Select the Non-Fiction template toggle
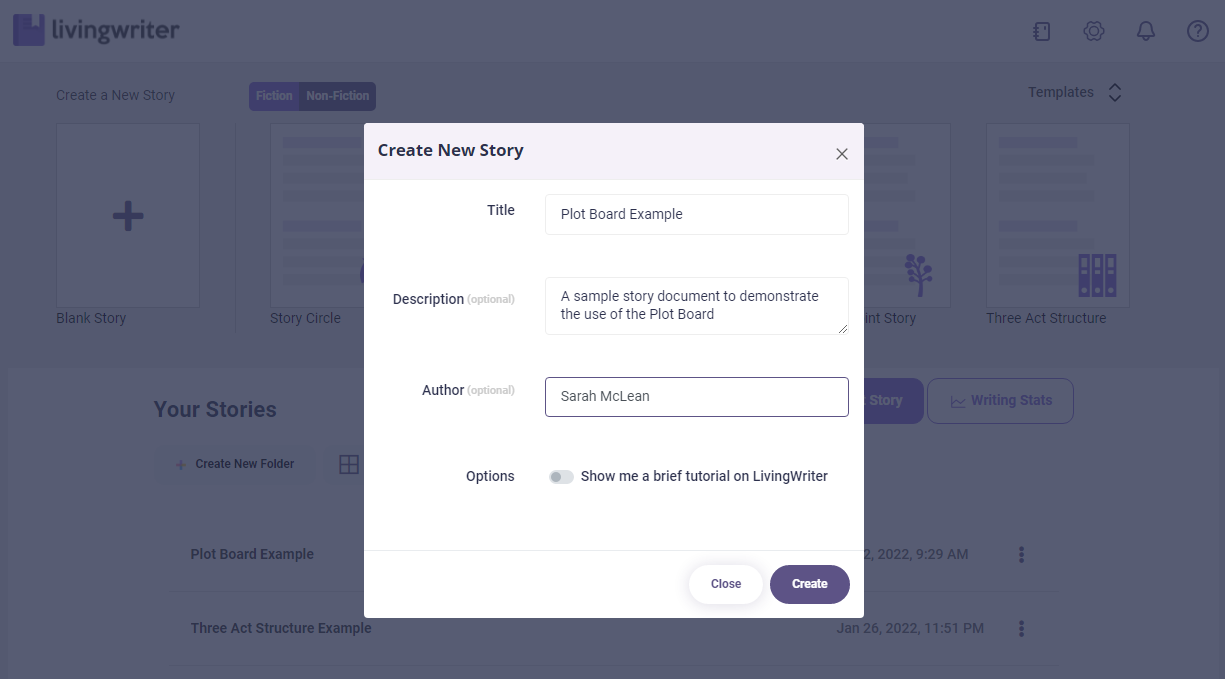1225x679 pixels. (338, 96)
